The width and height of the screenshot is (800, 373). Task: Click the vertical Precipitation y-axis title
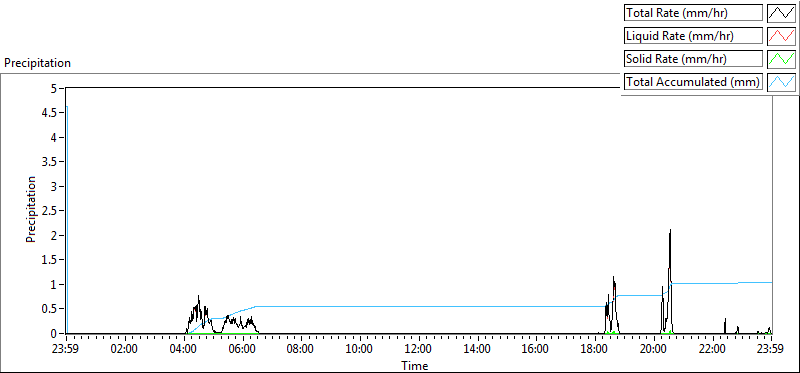(x=31, y=210)
